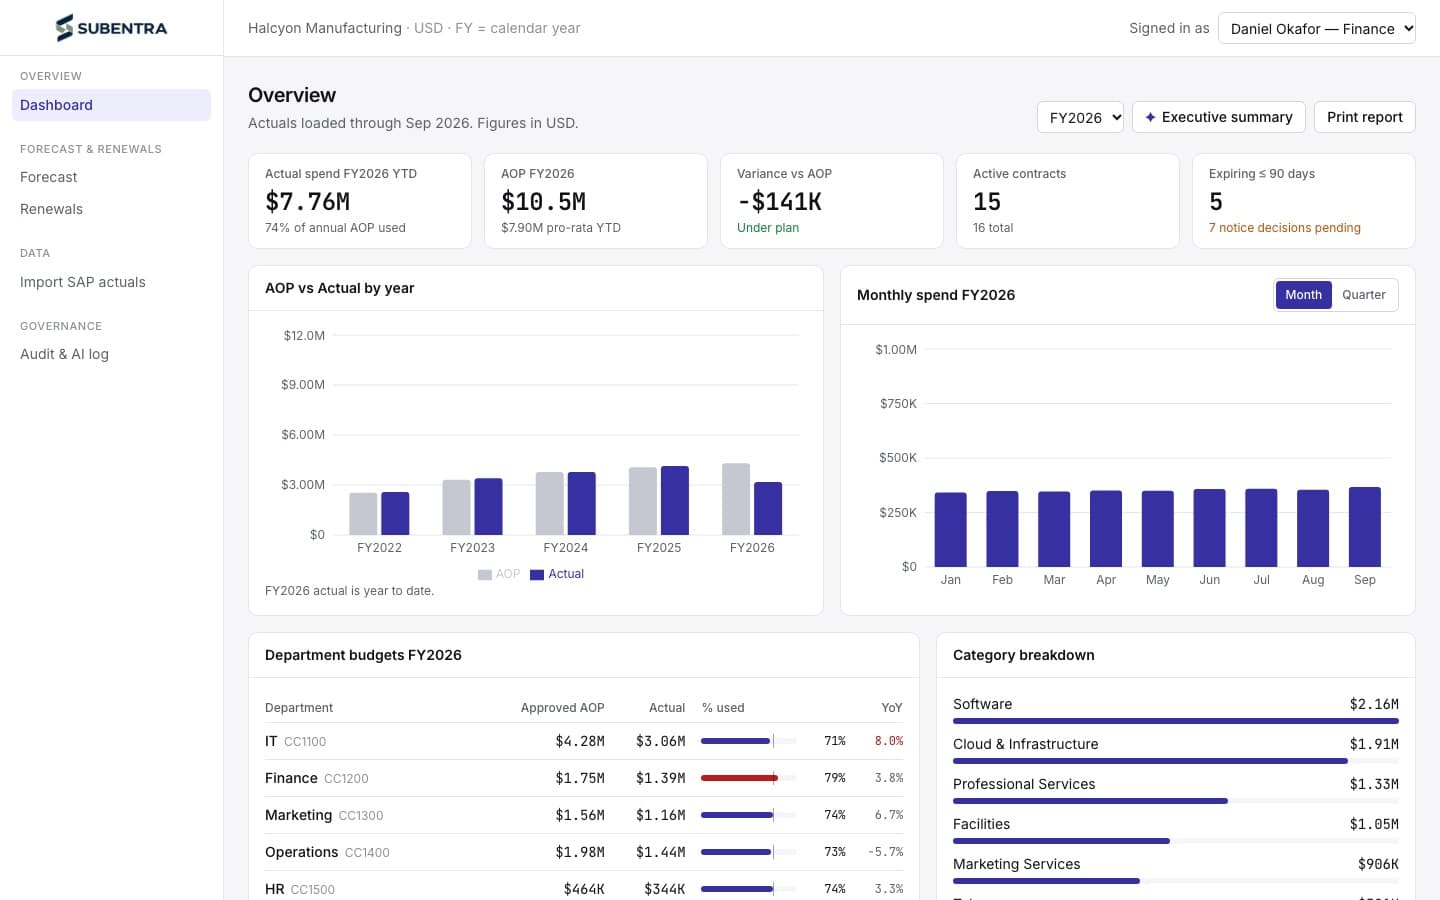Click the HR CC1500 department name
Viewport: 1440px width, 900px height.
275,889
